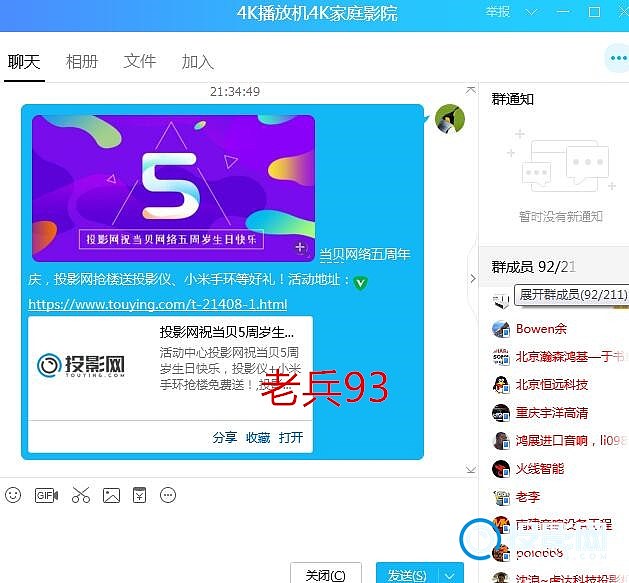Click 分享 on the link card
This screenshot has width=629, height=583.
(225, 437)
